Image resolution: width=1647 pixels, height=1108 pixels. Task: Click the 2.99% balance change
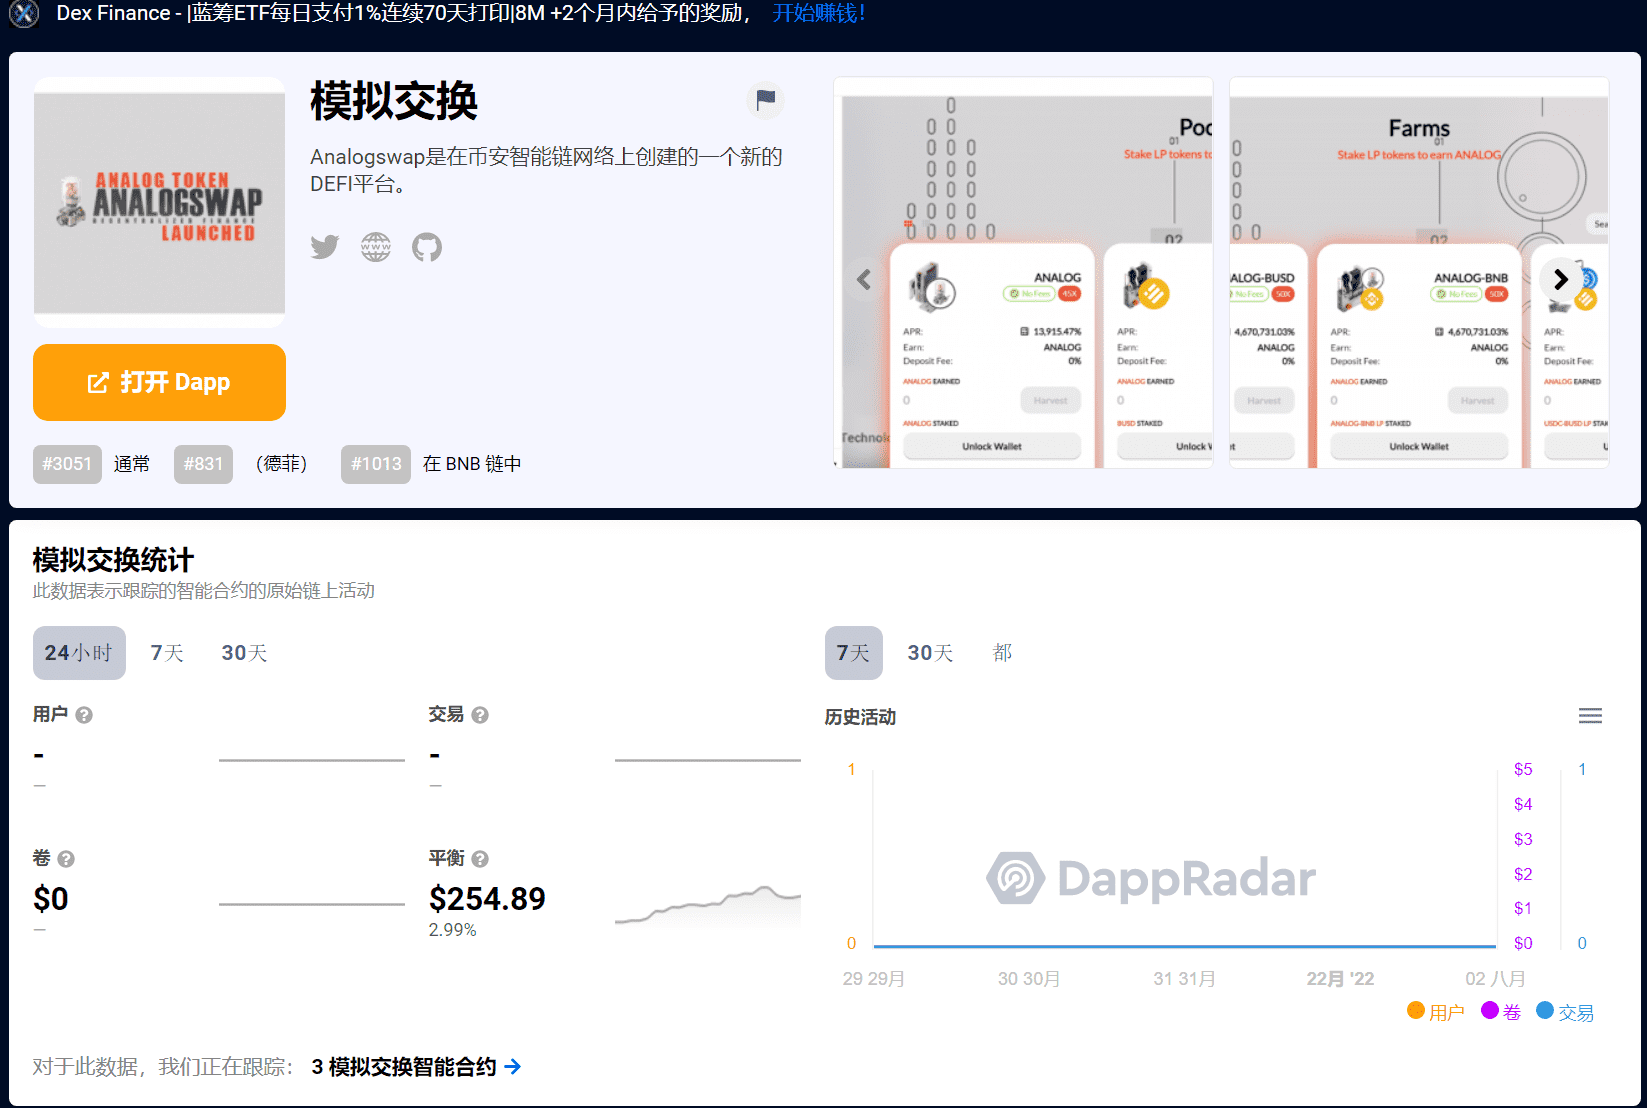click(x=452, y=930)
